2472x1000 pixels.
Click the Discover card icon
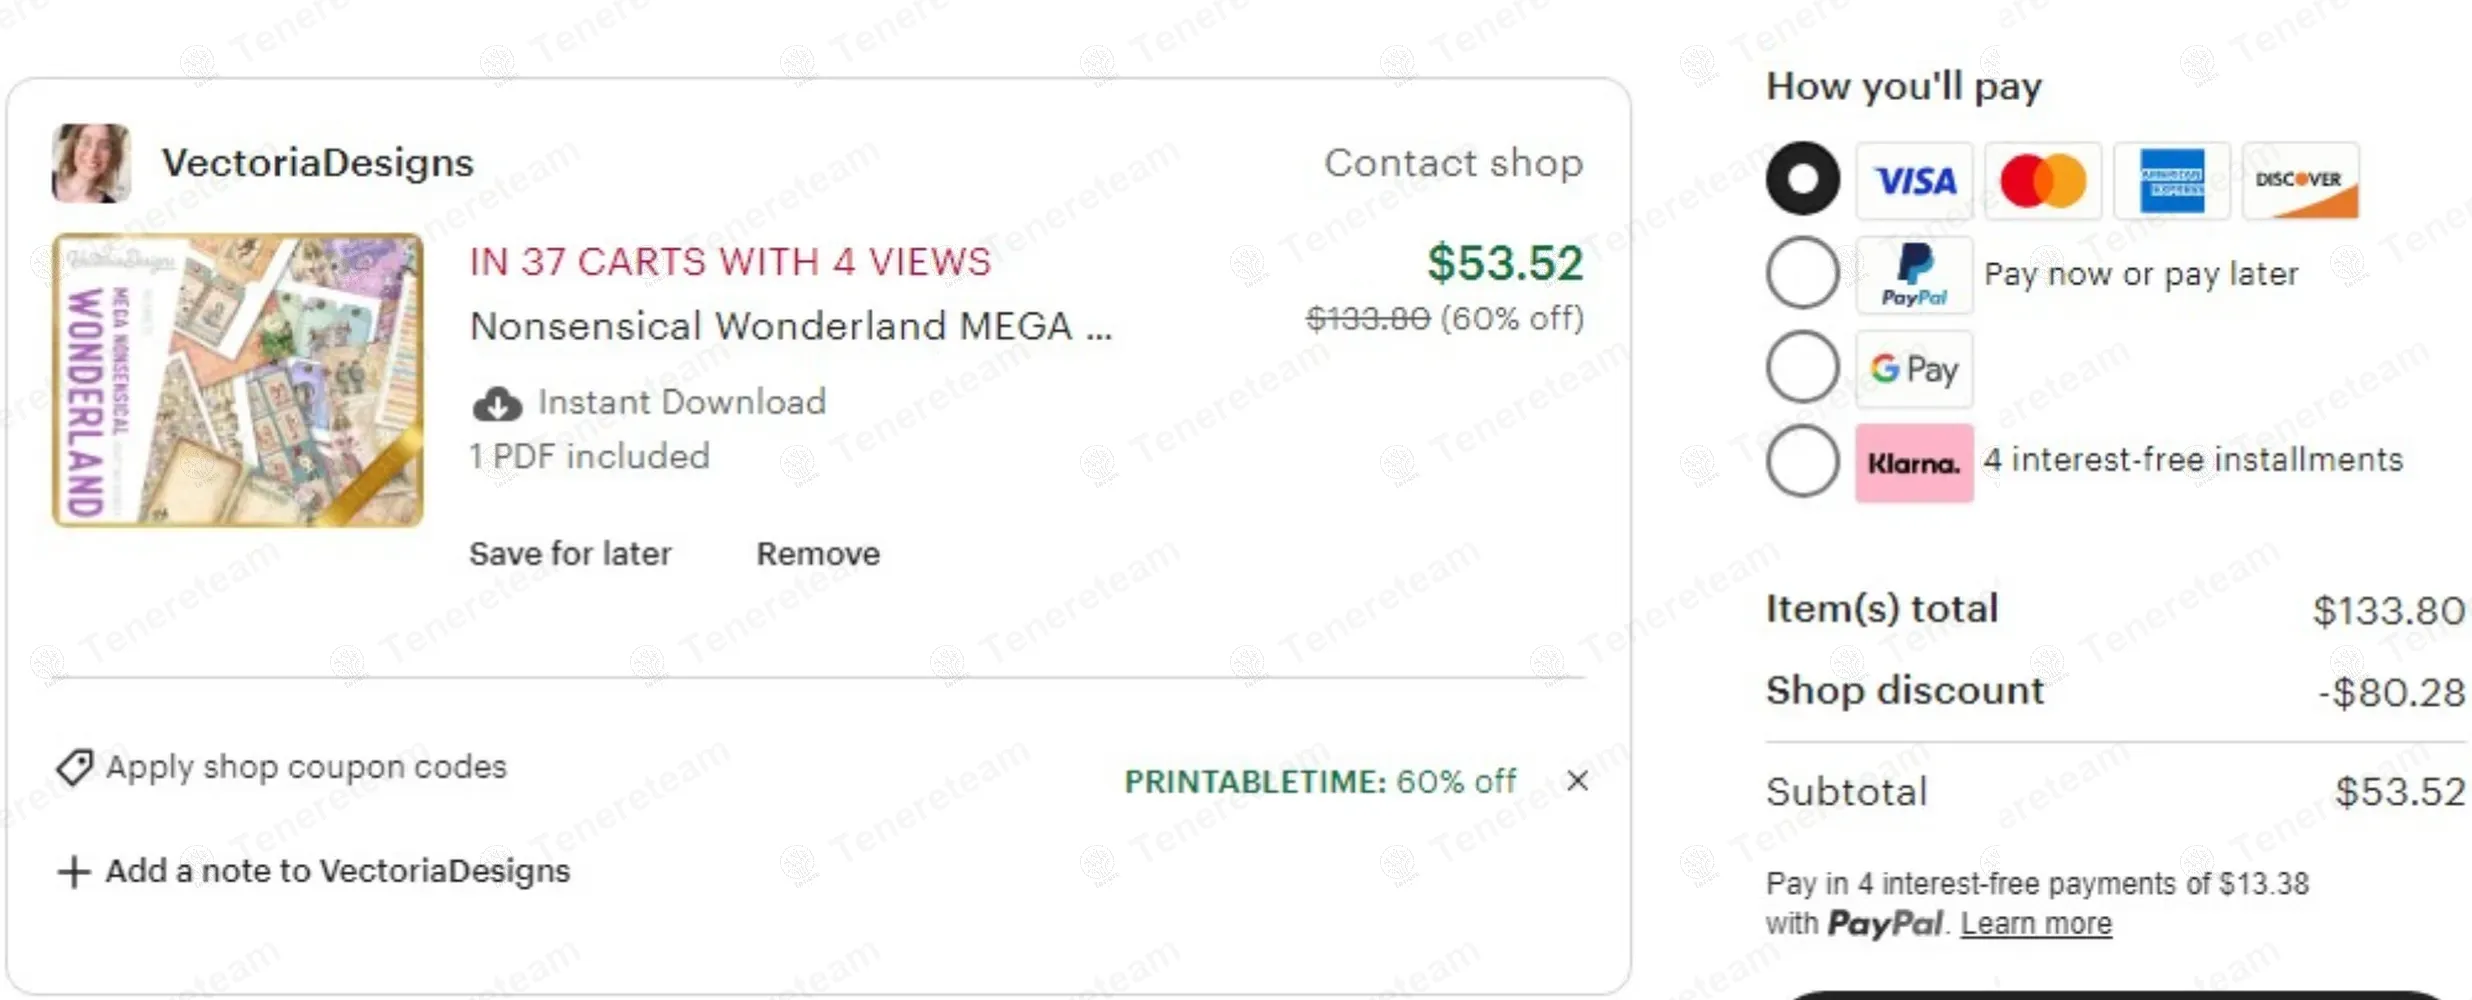(2300, 181)
